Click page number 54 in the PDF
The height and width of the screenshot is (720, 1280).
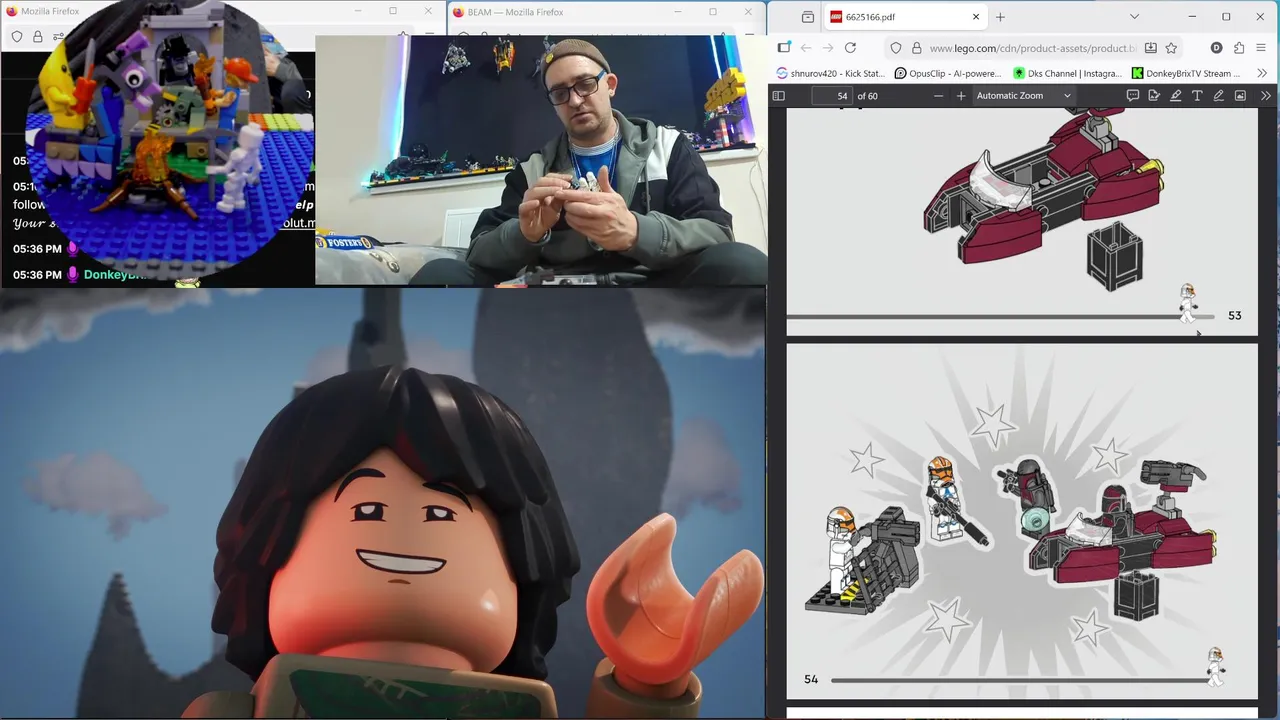(811, 680)
